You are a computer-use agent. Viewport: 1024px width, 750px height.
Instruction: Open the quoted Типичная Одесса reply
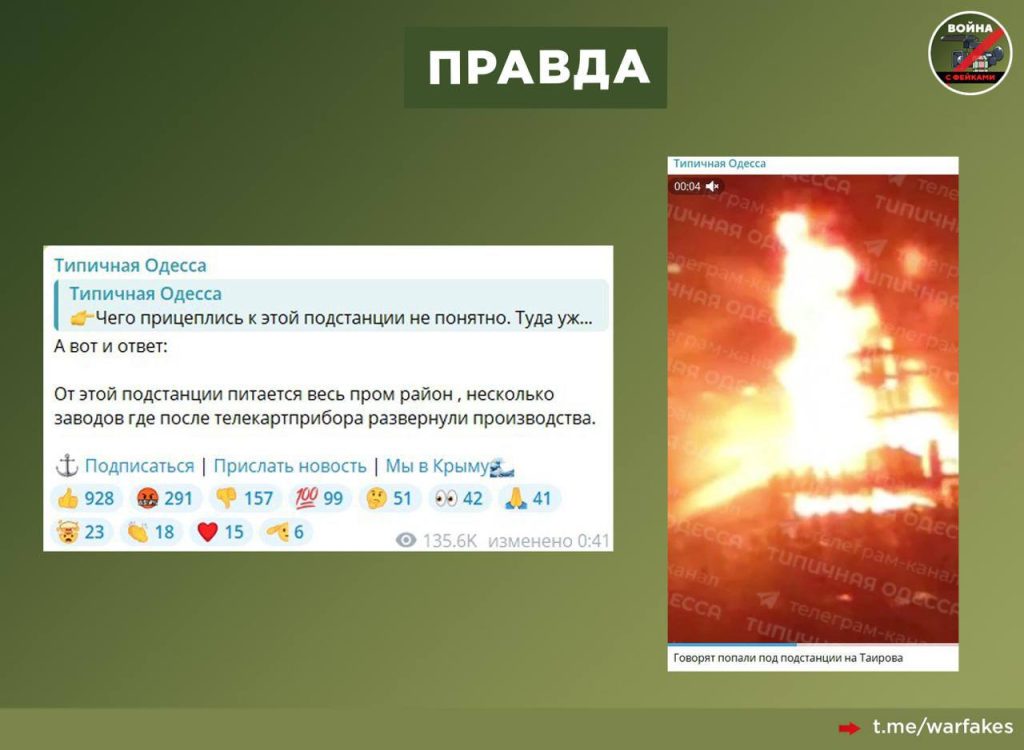(x=330, y=307)
